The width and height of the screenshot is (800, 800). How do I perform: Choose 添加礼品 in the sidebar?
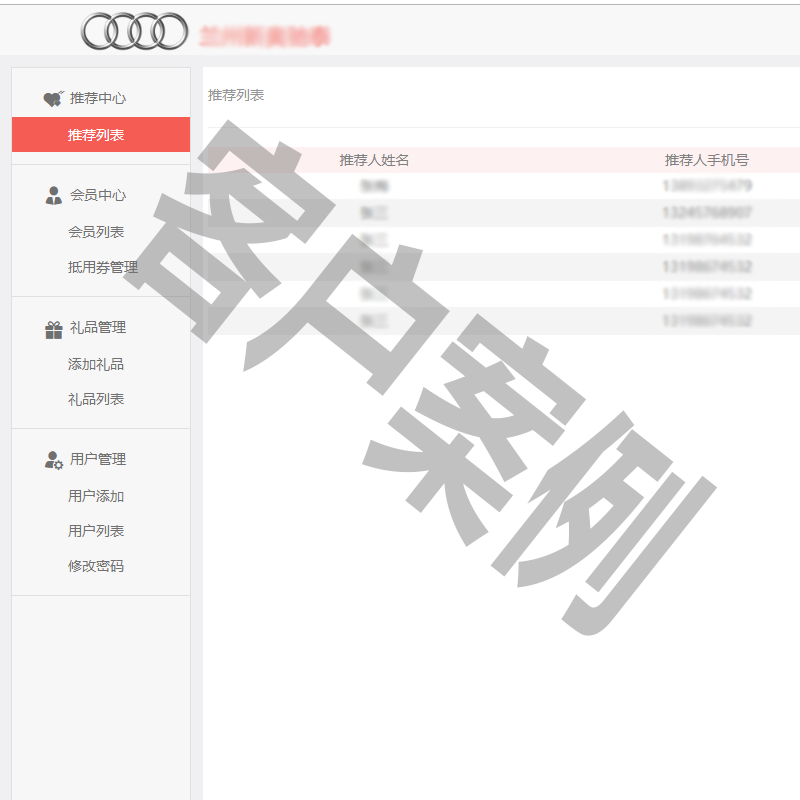pos(96,364)
